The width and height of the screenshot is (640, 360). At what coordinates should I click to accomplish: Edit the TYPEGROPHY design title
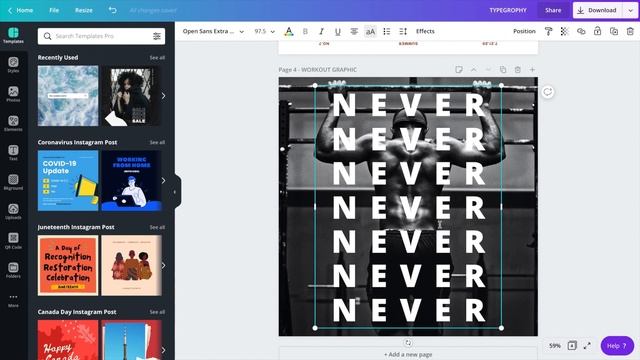click(x=508, y=10)
